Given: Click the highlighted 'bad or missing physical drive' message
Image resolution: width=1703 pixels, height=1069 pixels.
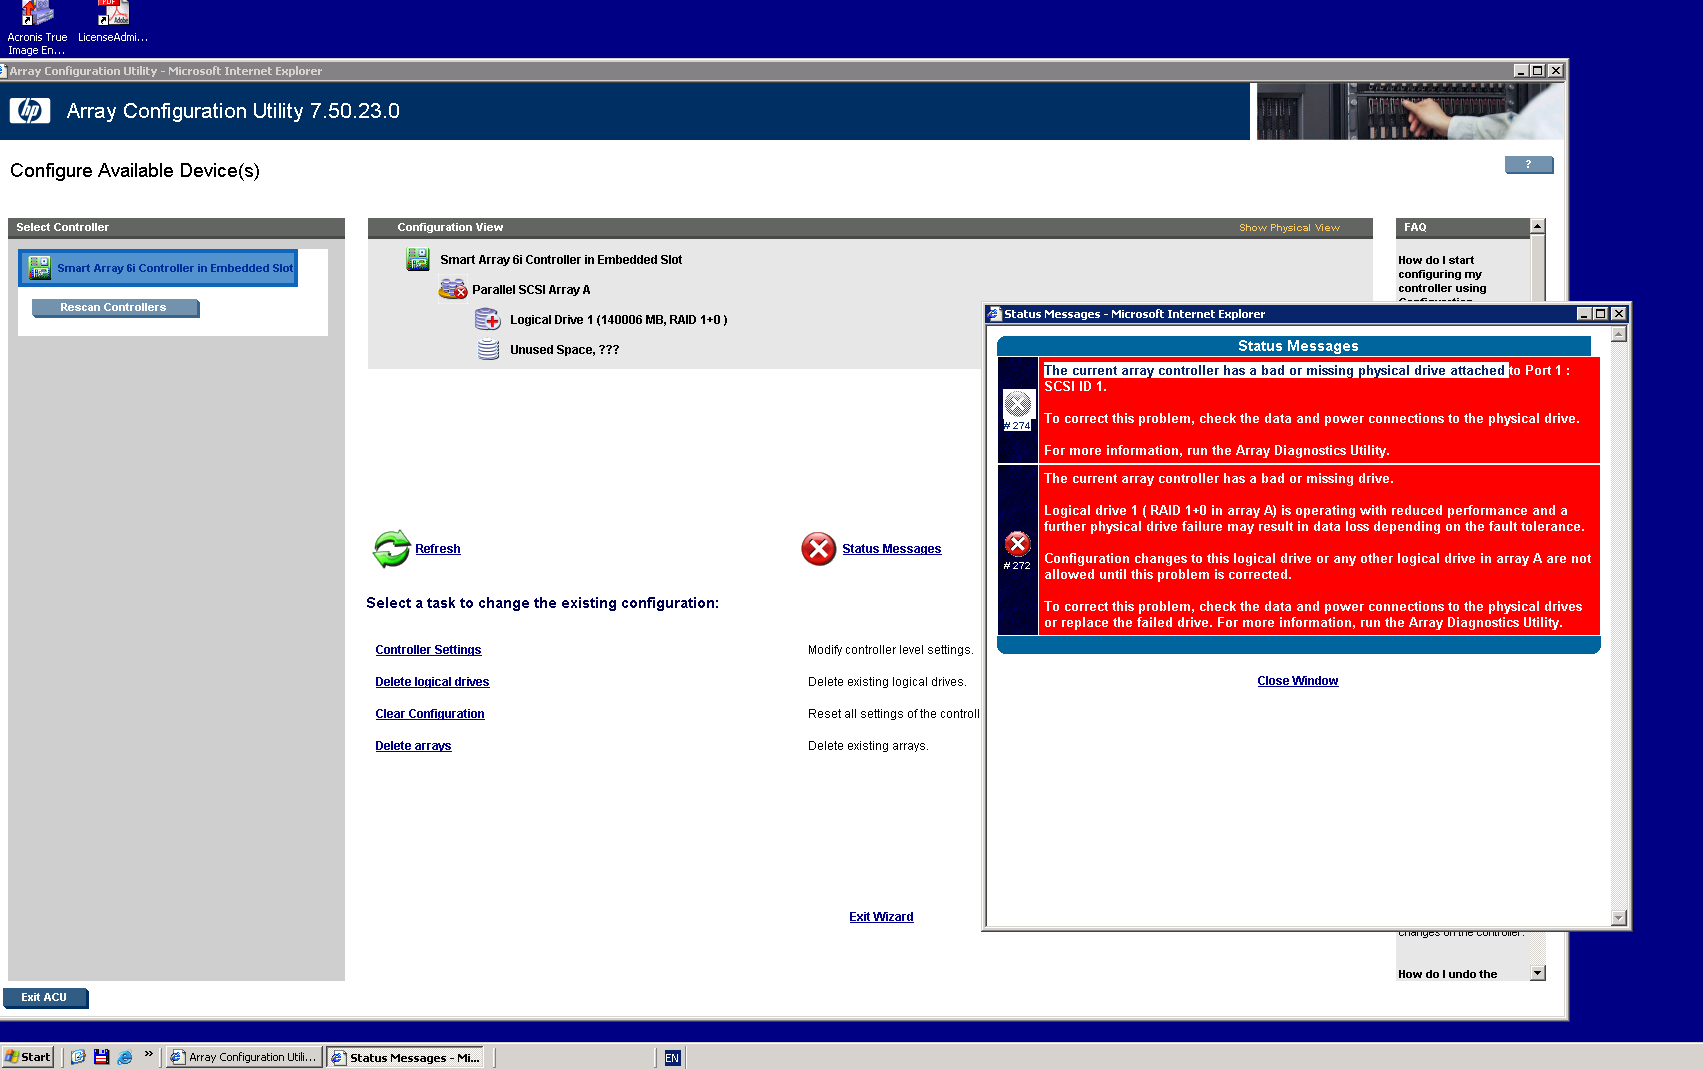Looking at the screenshot, I should point(1274,370).
